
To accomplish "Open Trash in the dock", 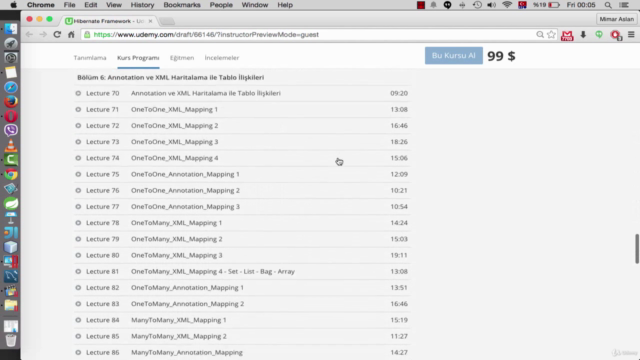I will click(x=11, y=340).
